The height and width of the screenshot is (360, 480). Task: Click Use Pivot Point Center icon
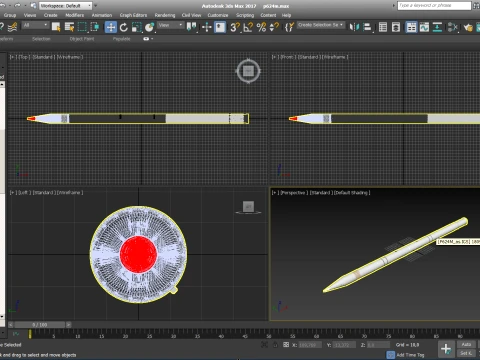click(x=191, y=27)
